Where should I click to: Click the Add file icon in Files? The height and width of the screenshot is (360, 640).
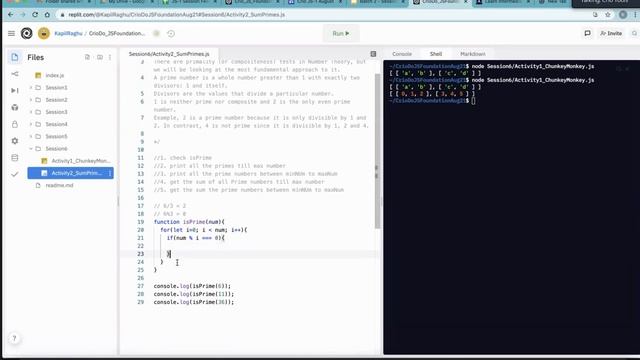click(87, 57)
